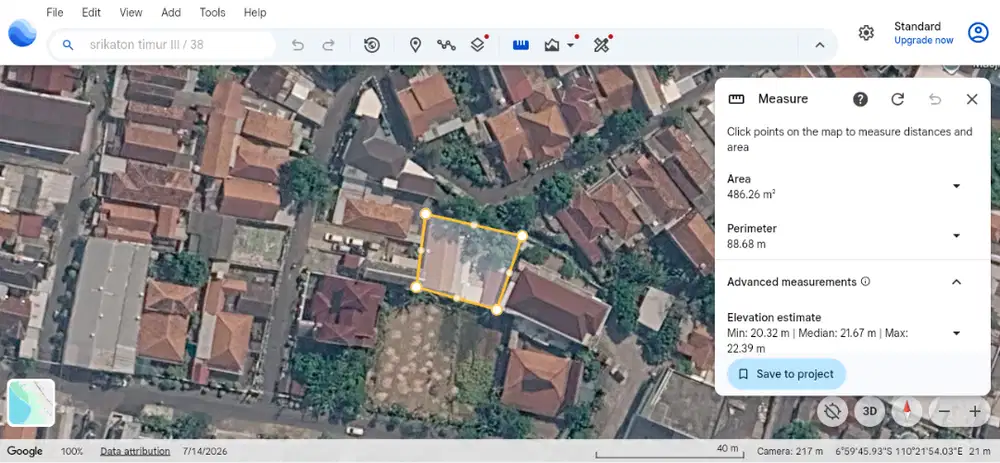Click the Upgrade now link
This screenshot has width=1000, height=463.
923,40
